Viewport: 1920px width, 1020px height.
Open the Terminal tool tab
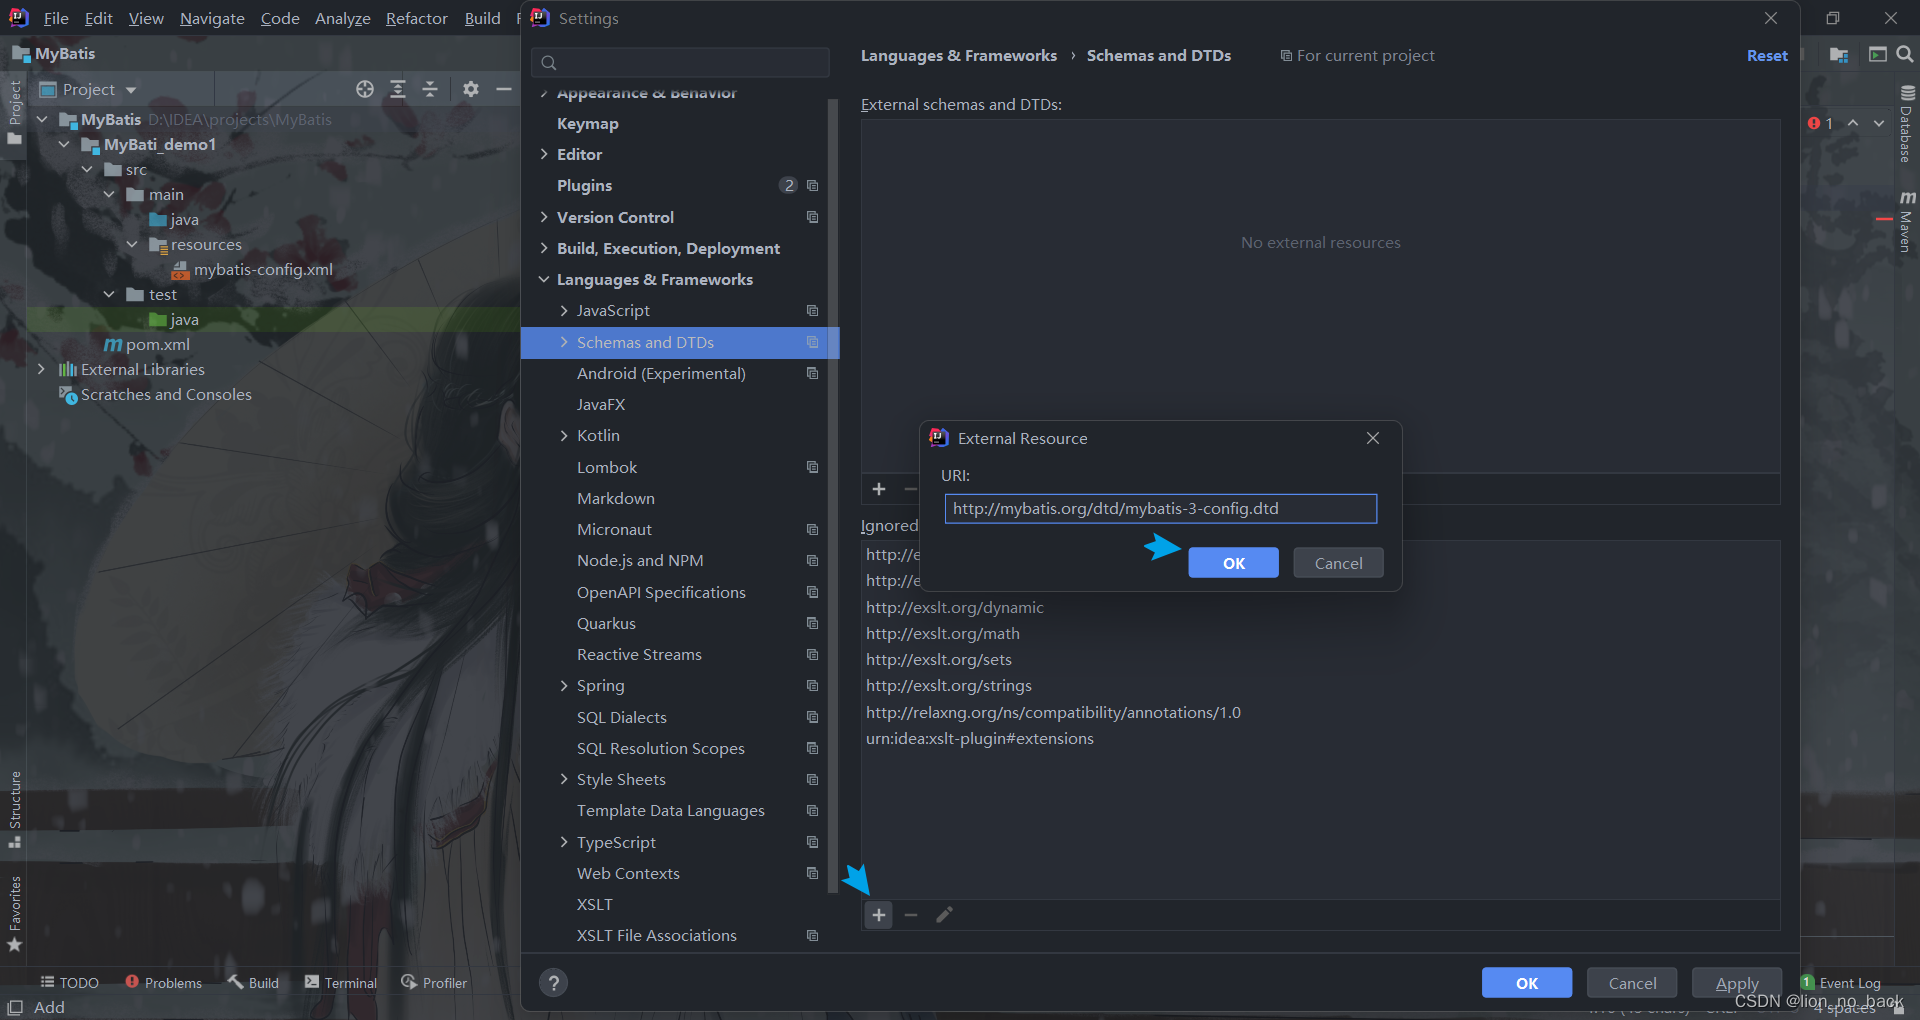tap(341, 983)
